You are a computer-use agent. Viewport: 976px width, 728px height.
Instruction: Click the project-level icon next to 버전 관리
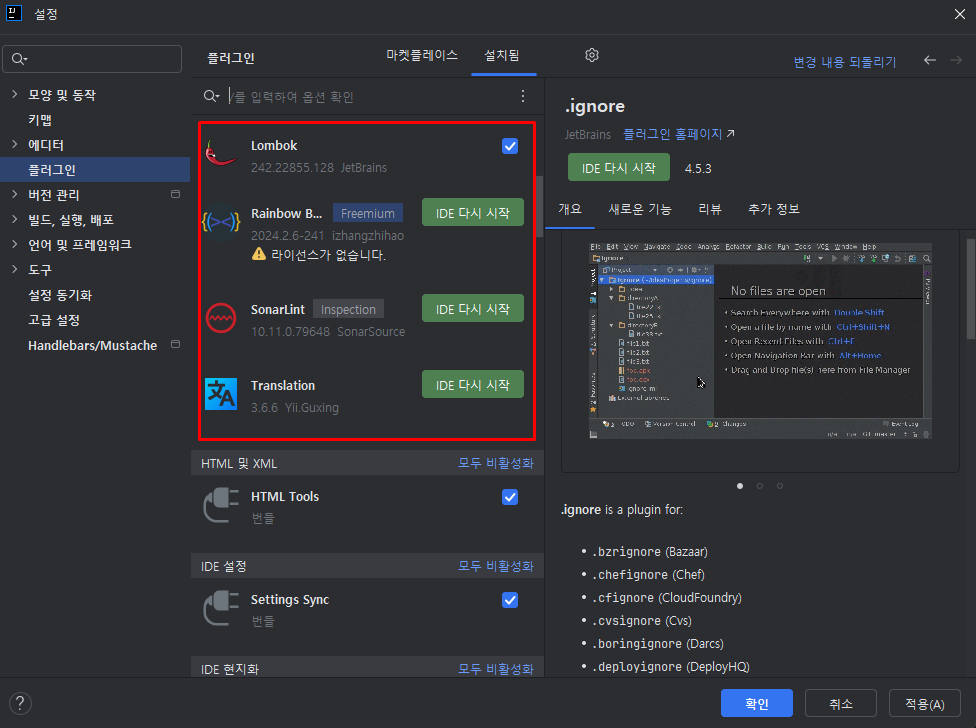[176, 194]
